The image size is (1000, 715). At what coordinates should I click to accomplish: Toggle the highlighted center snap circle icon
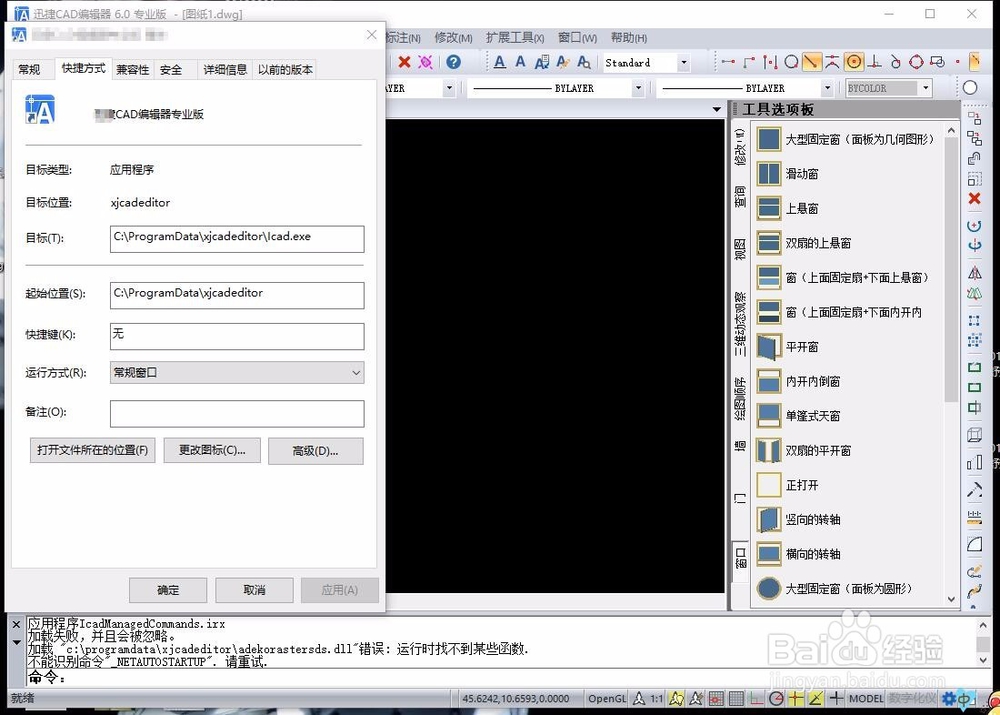pyautogui.click(x=853, y=62)
